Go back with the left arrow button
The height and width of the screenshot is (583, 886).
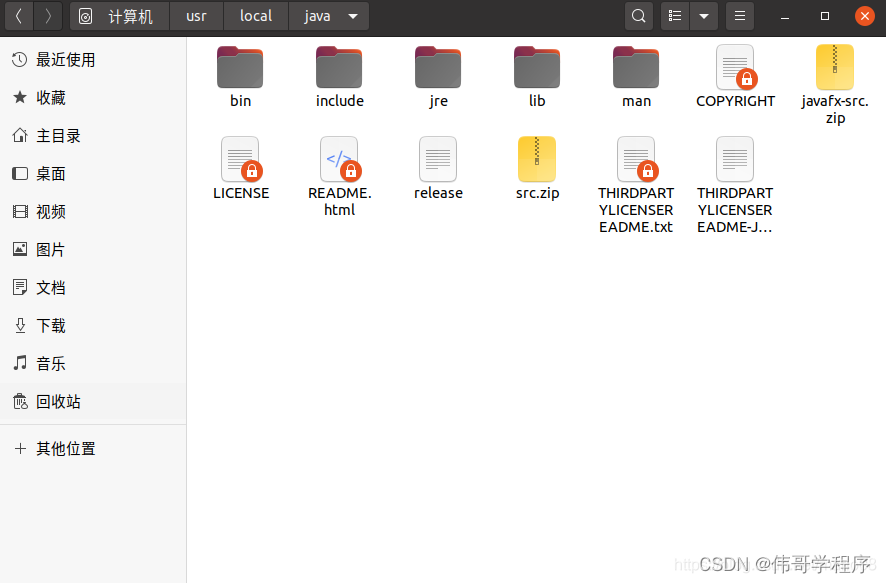19,16
